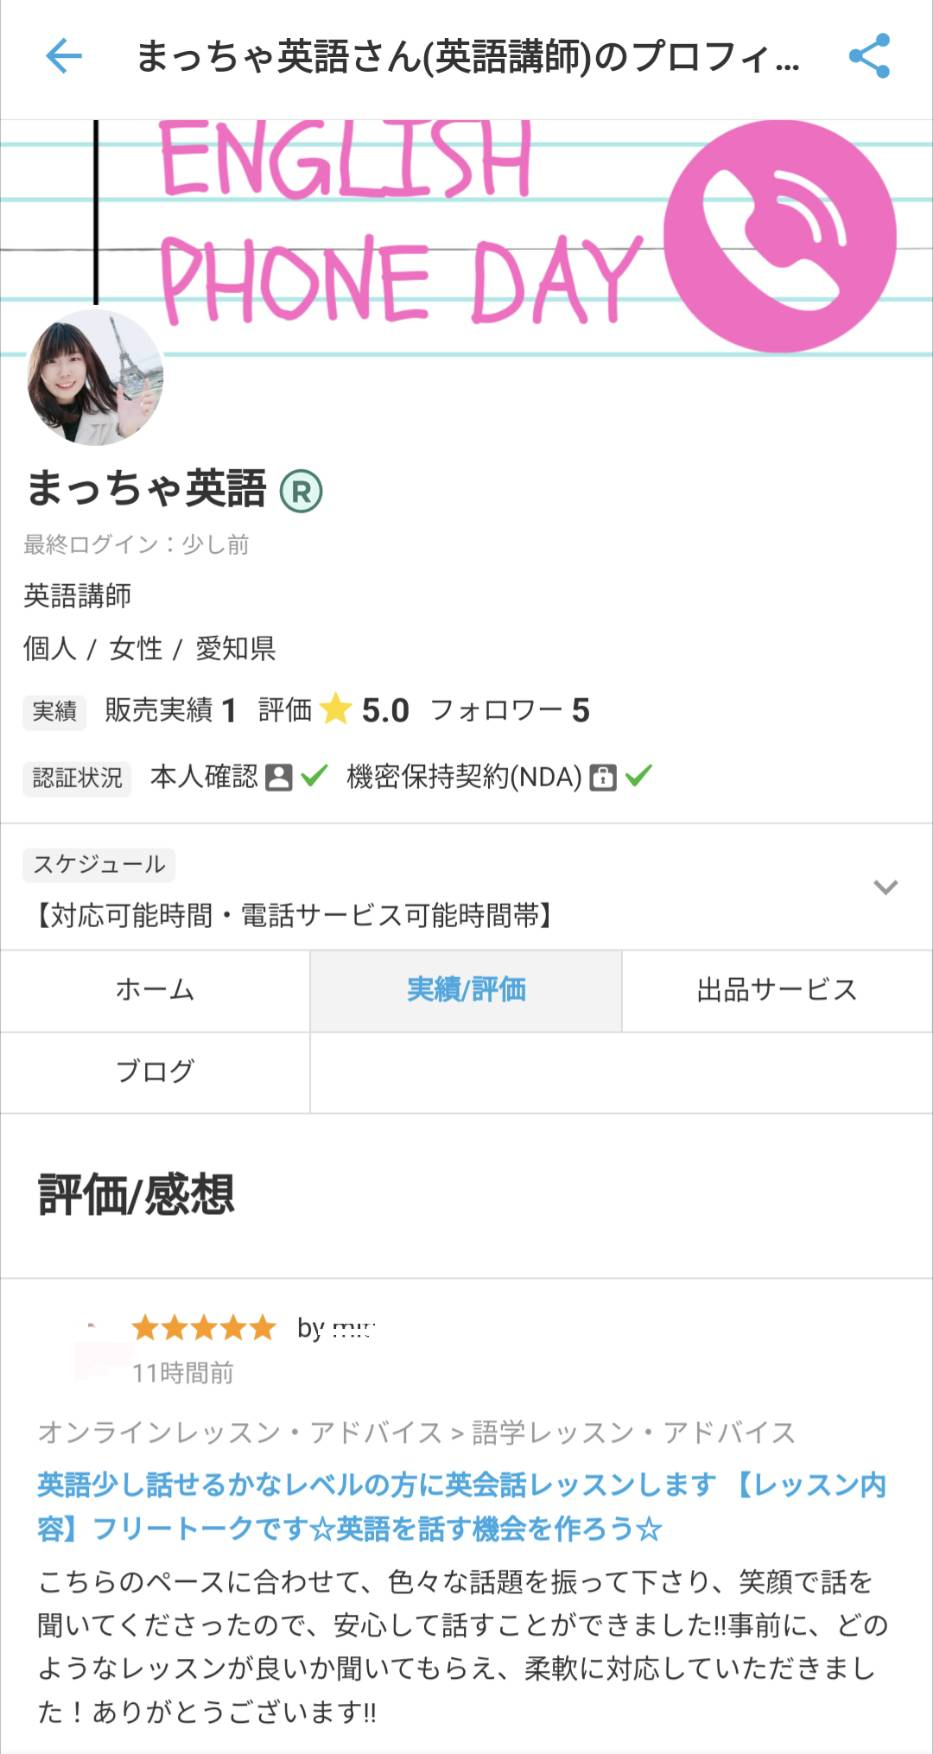
Task: Tap the yellow rating star icon
Action: [x=336, y=710]
